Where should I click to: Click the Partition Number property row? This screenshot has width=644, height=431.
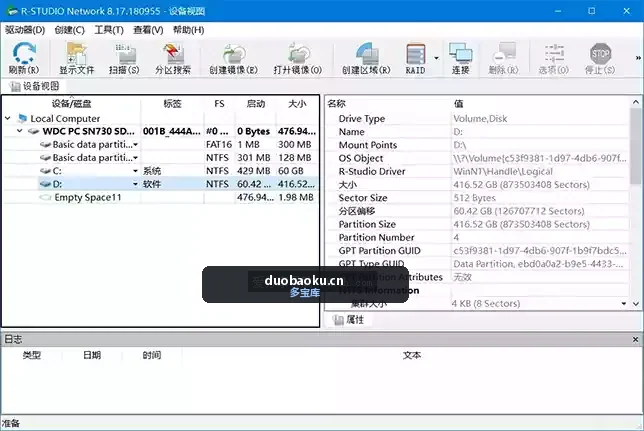coord(477,237)
